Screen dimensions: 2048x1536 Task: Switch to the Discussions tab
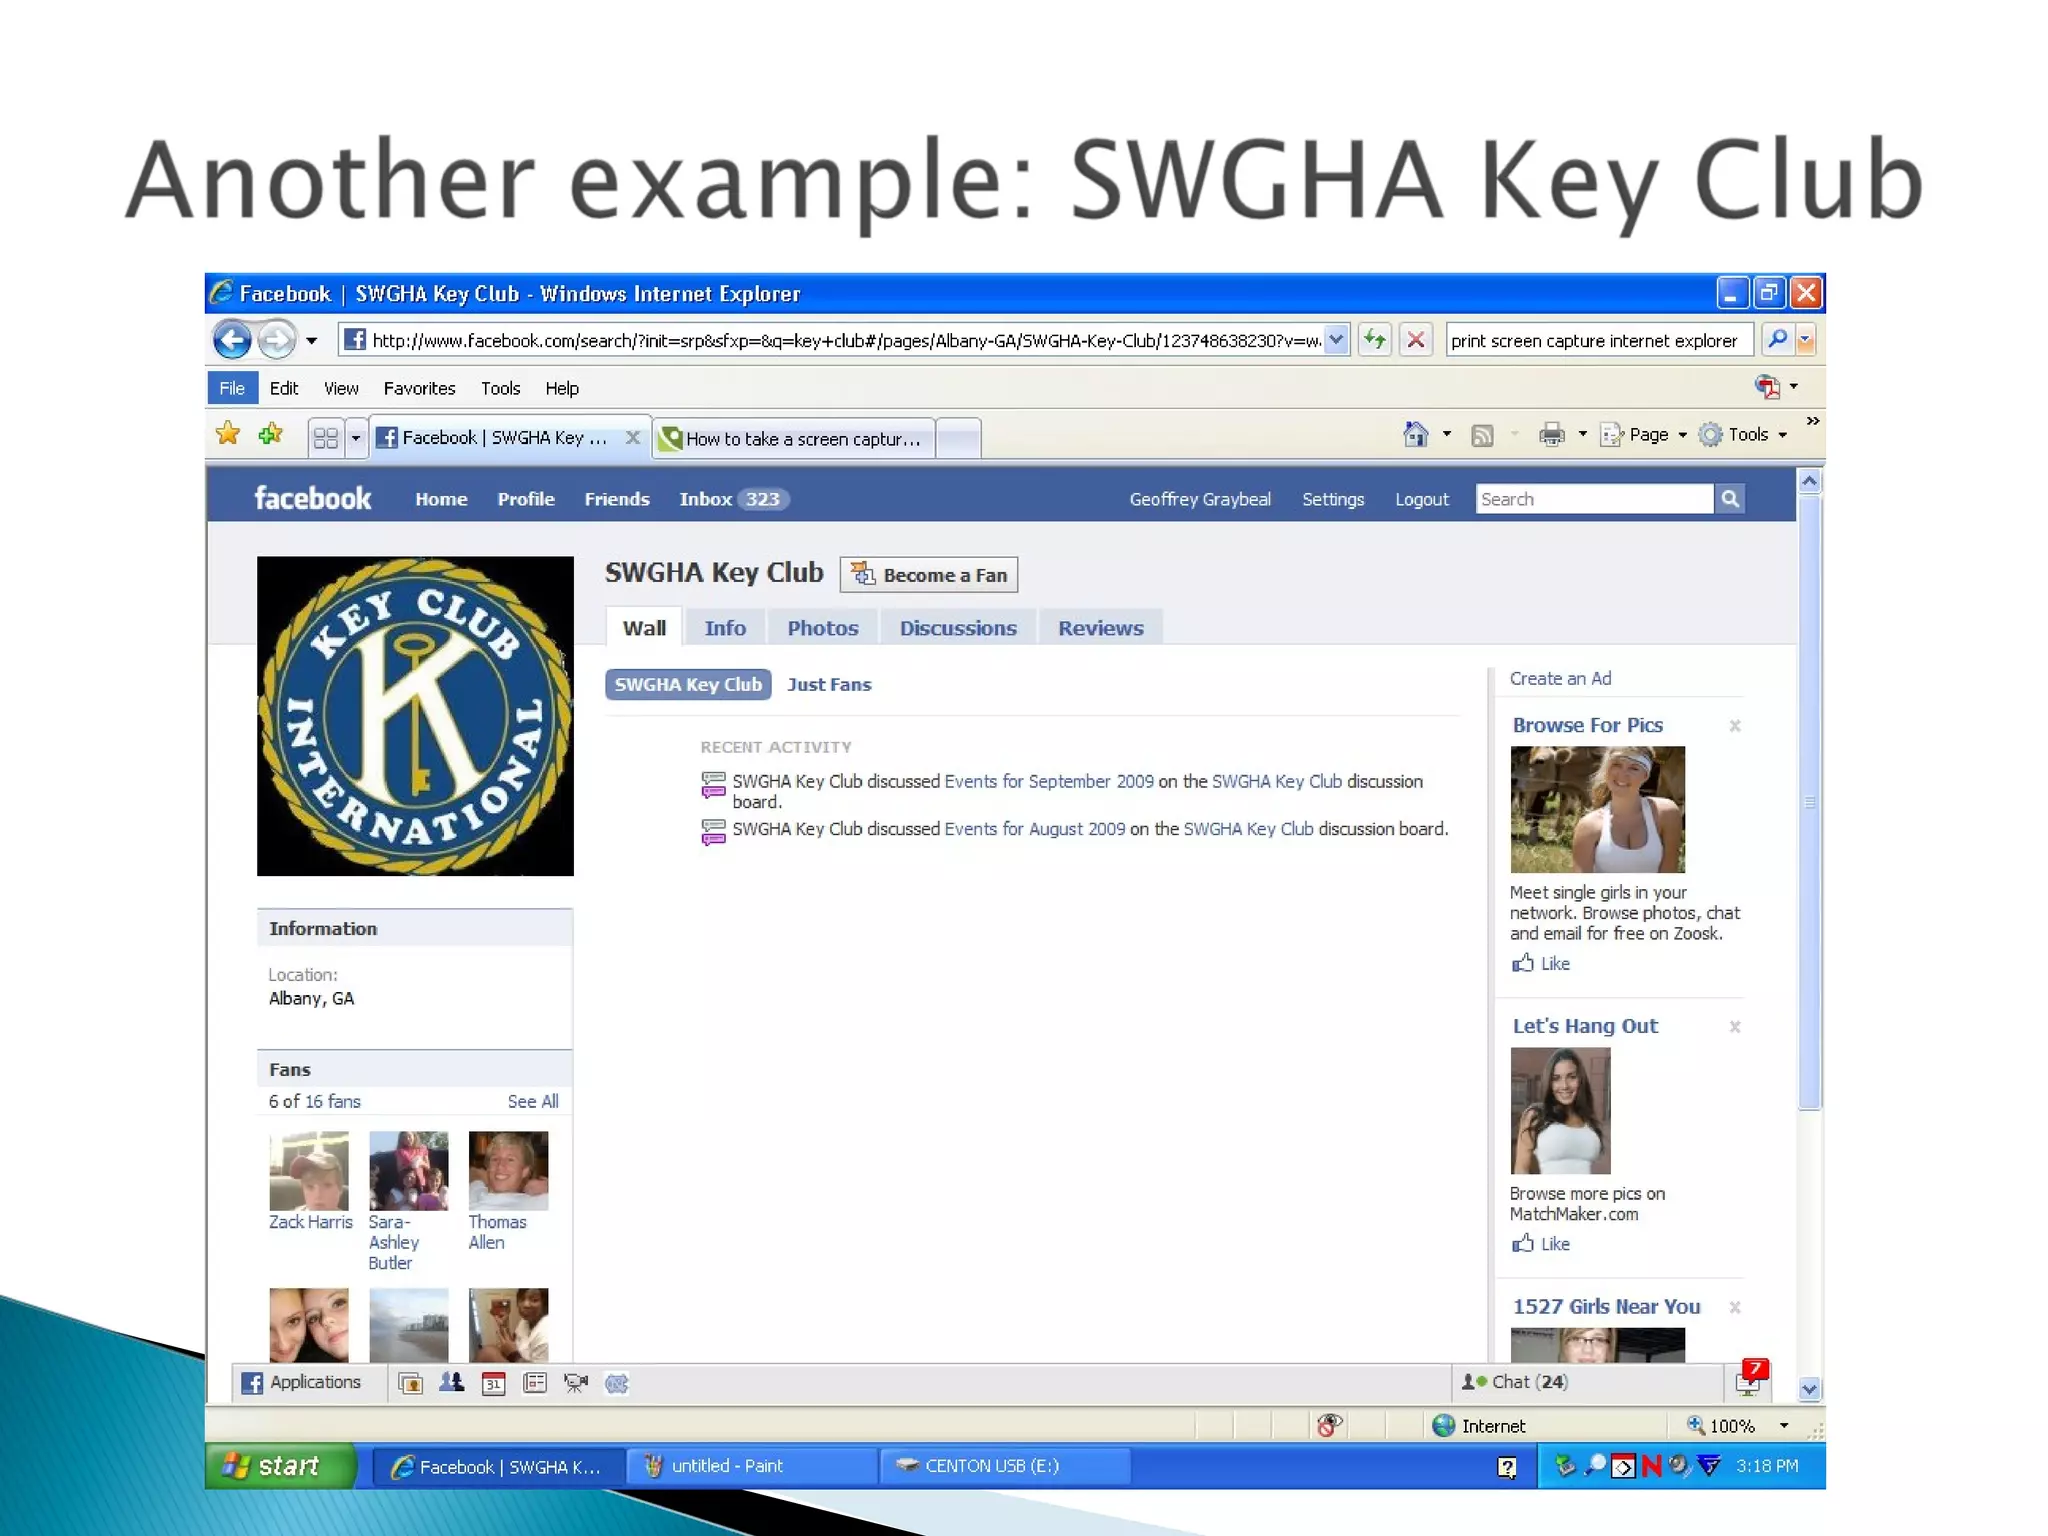957,628
